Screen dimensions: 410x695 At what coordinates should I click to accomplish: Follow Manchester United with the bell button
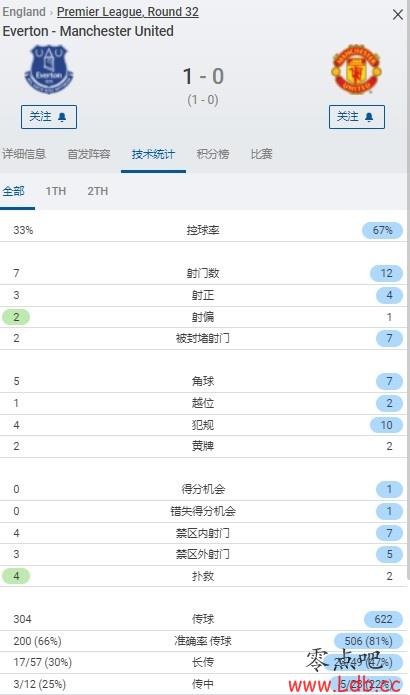(x=356, y=117)
